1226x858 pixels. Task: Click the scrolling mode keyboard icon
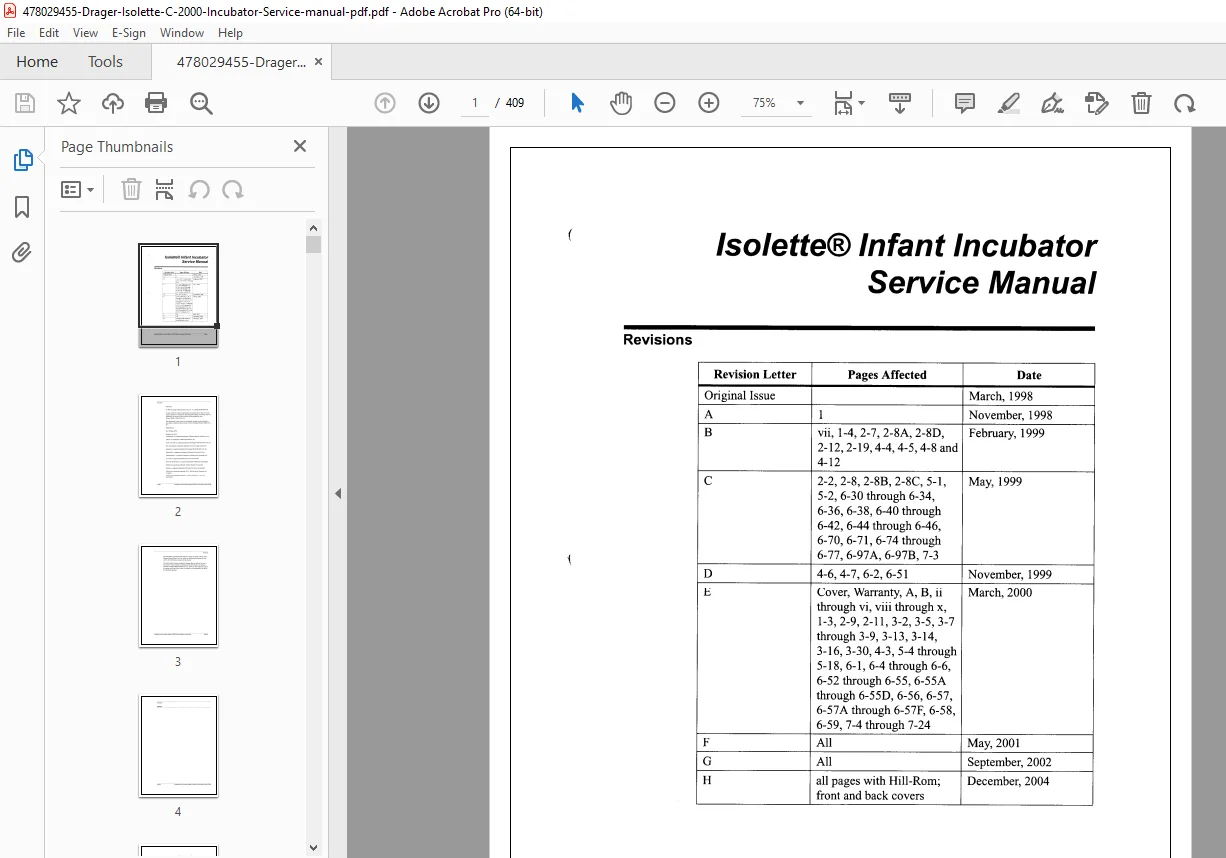tap(900, 103)
